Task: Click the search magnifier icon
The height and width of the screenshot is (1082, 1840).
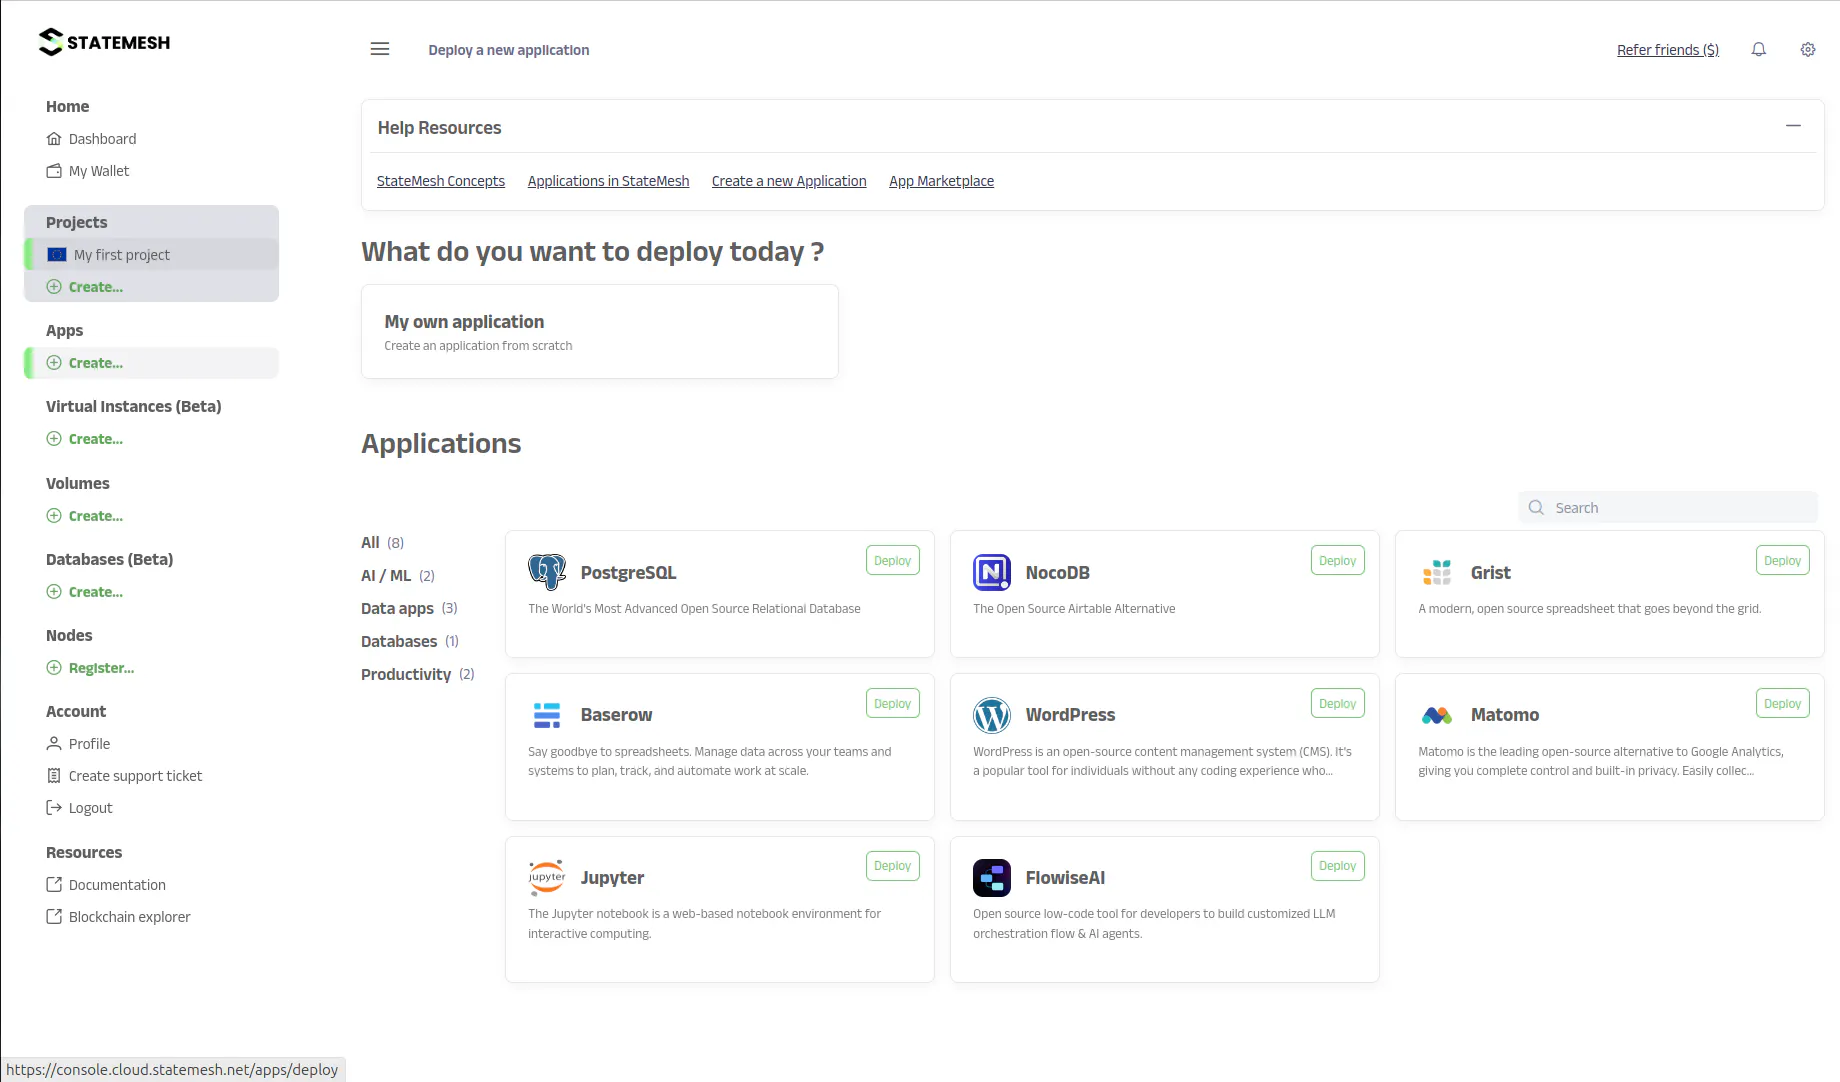Action: coord(1537,507)
